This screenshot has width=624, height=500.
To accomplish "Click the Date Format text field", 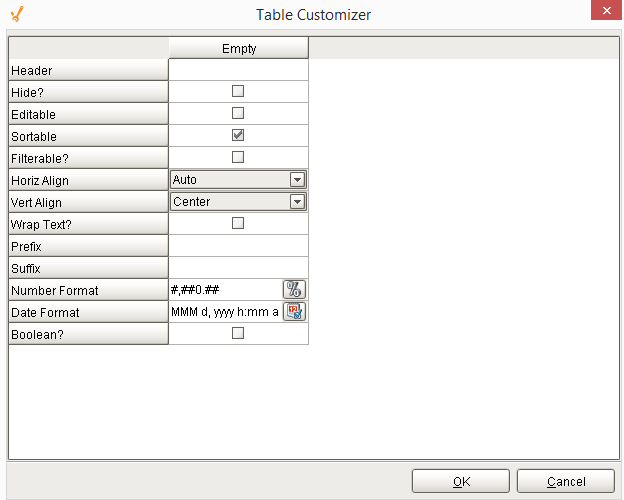I will tap(224, 312).
